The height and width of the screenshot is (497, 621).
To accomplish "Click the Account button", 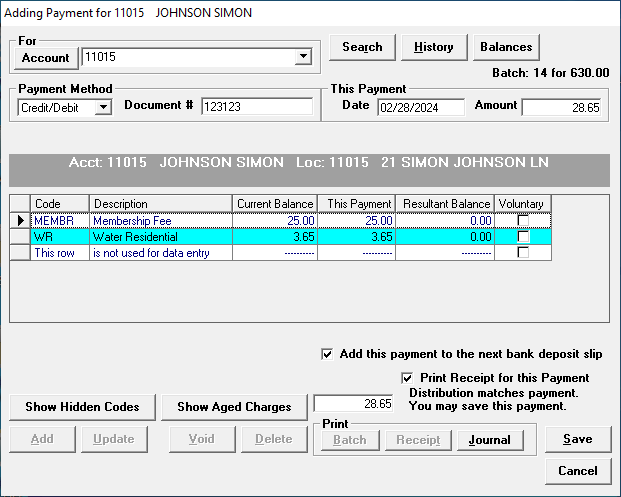I will click(x=46, y=58).
